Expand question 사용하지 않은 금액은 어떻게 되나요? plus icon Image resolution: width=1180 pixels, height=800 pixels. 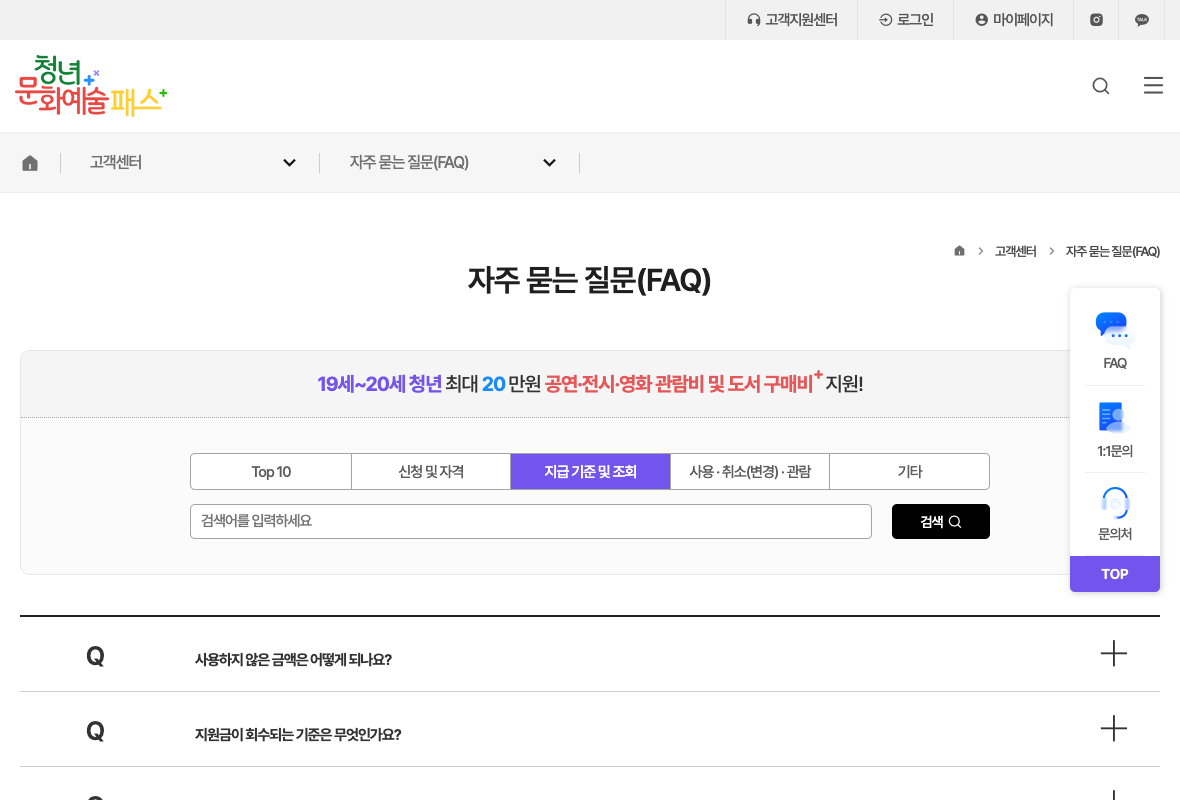(1114, 653)
